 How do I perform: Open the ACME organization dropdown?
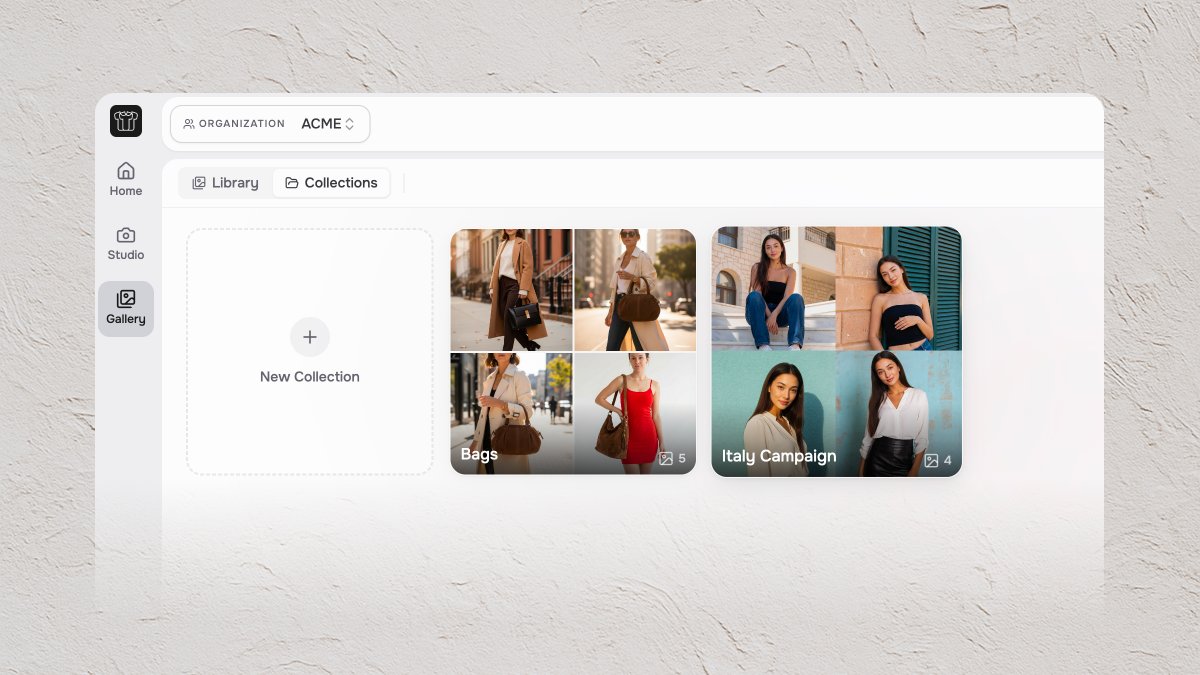(x=270, y=124)
